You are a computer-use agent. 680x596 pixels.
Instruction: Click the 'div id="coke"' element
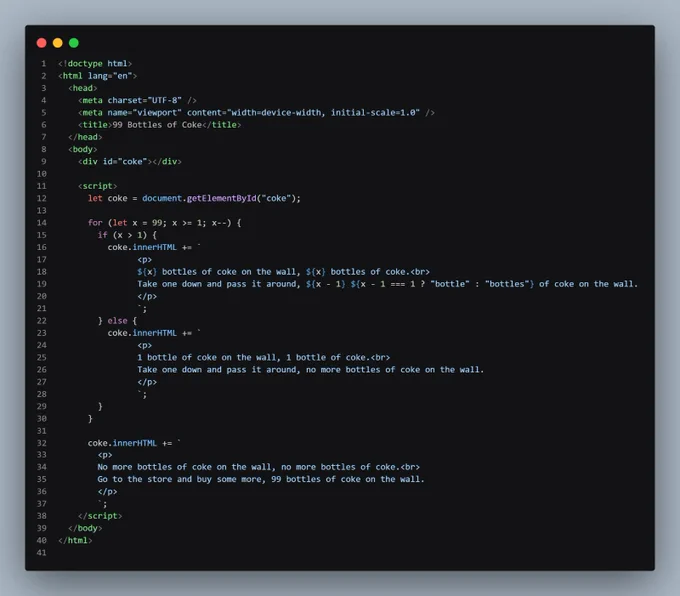tap(130, 161)
